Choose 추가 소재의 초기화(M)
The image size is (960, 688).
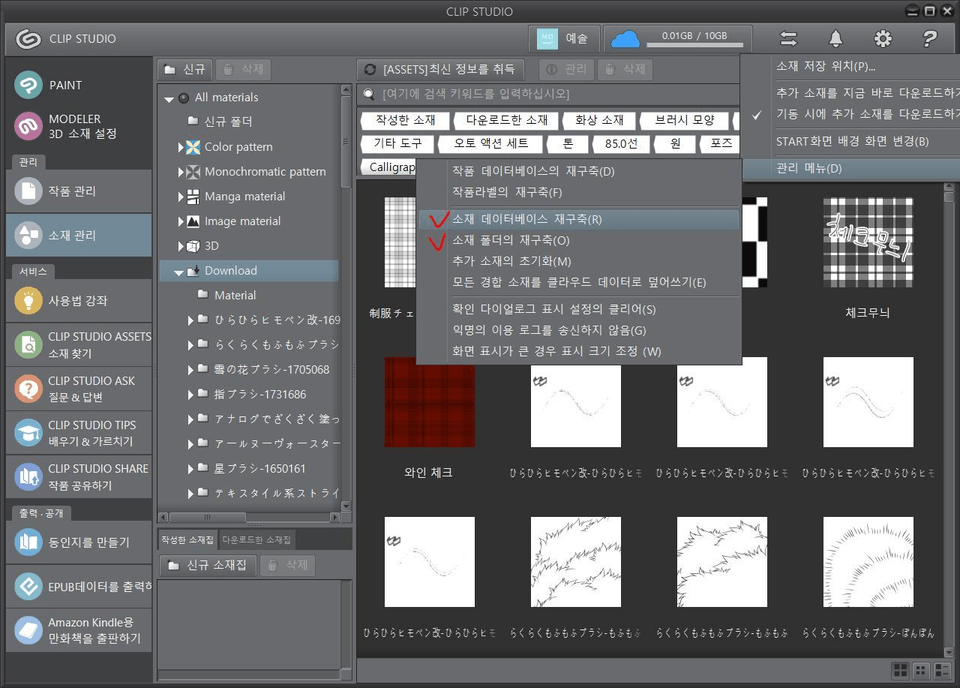pos(579,261)
